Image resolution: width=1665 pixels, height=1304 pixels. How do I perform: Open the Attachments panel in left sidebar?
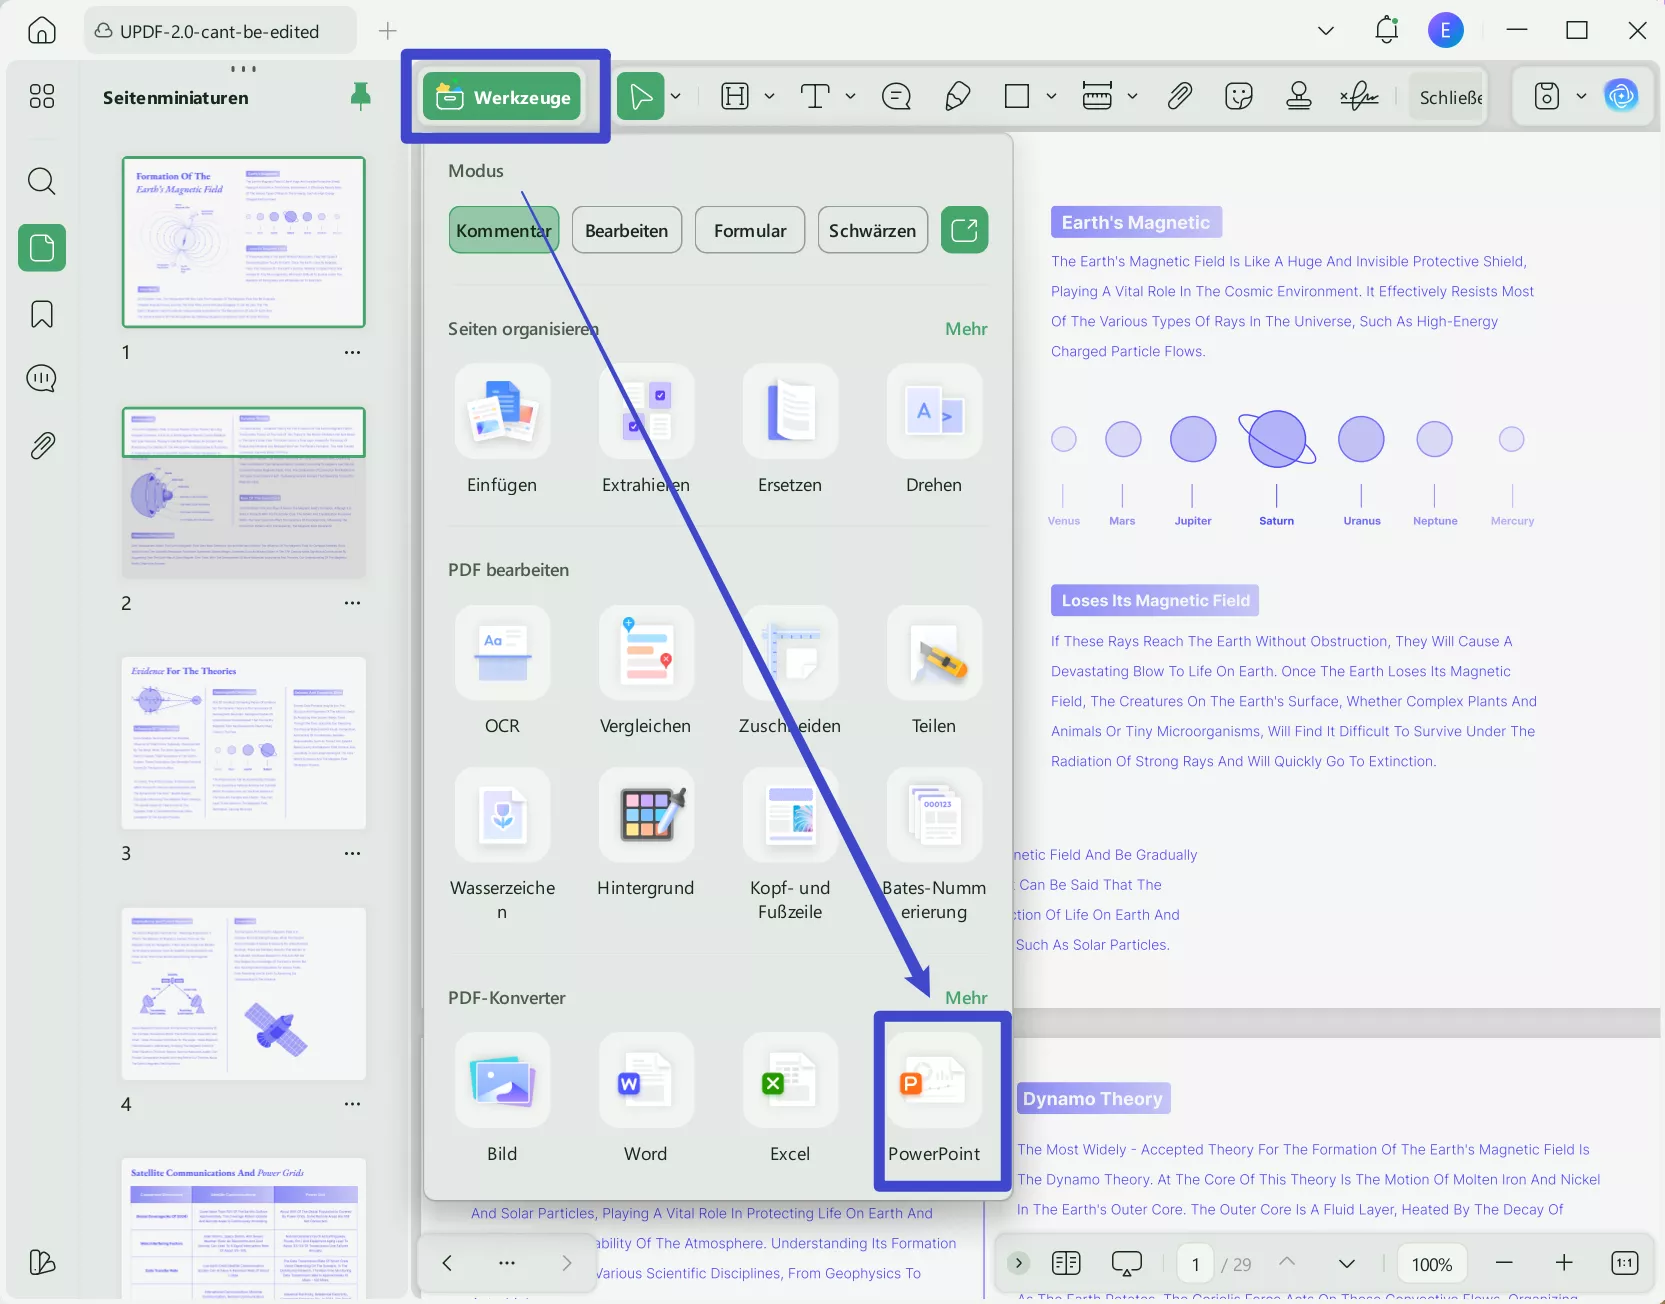point(42,445)
